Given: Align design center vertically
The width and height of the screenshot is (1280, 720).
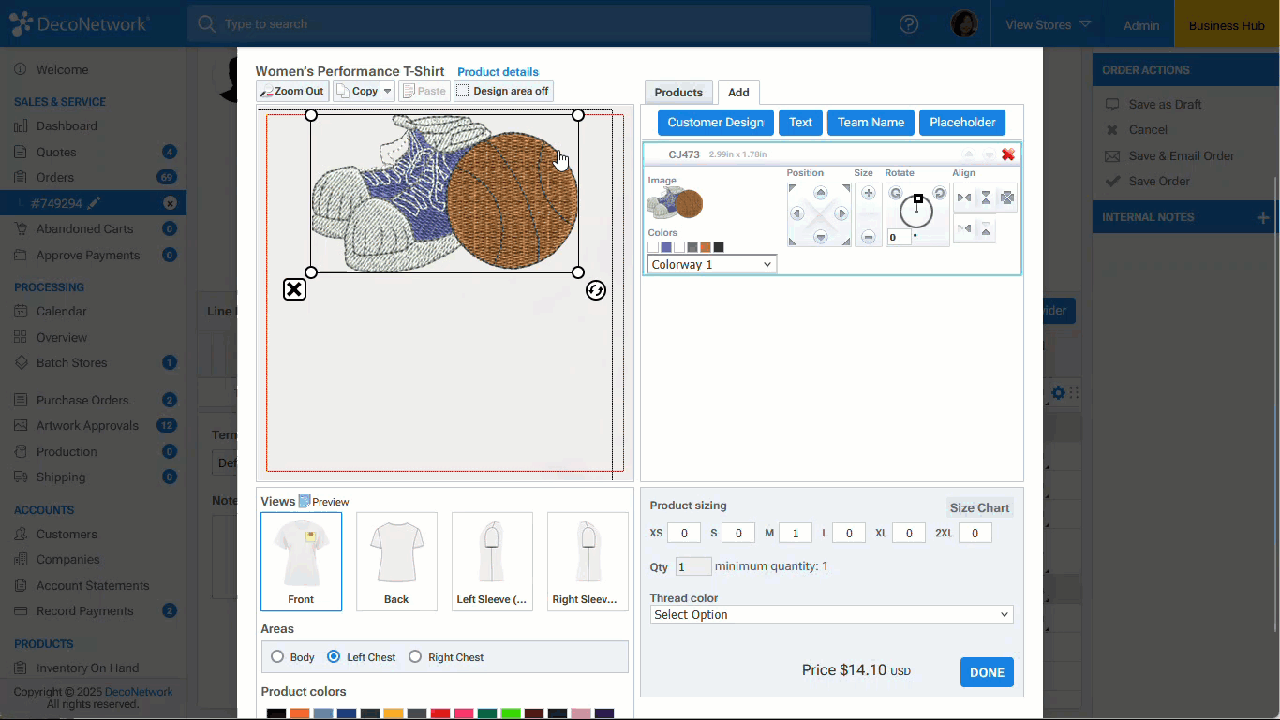Looking at the screenshot, I should click(986, 197).
